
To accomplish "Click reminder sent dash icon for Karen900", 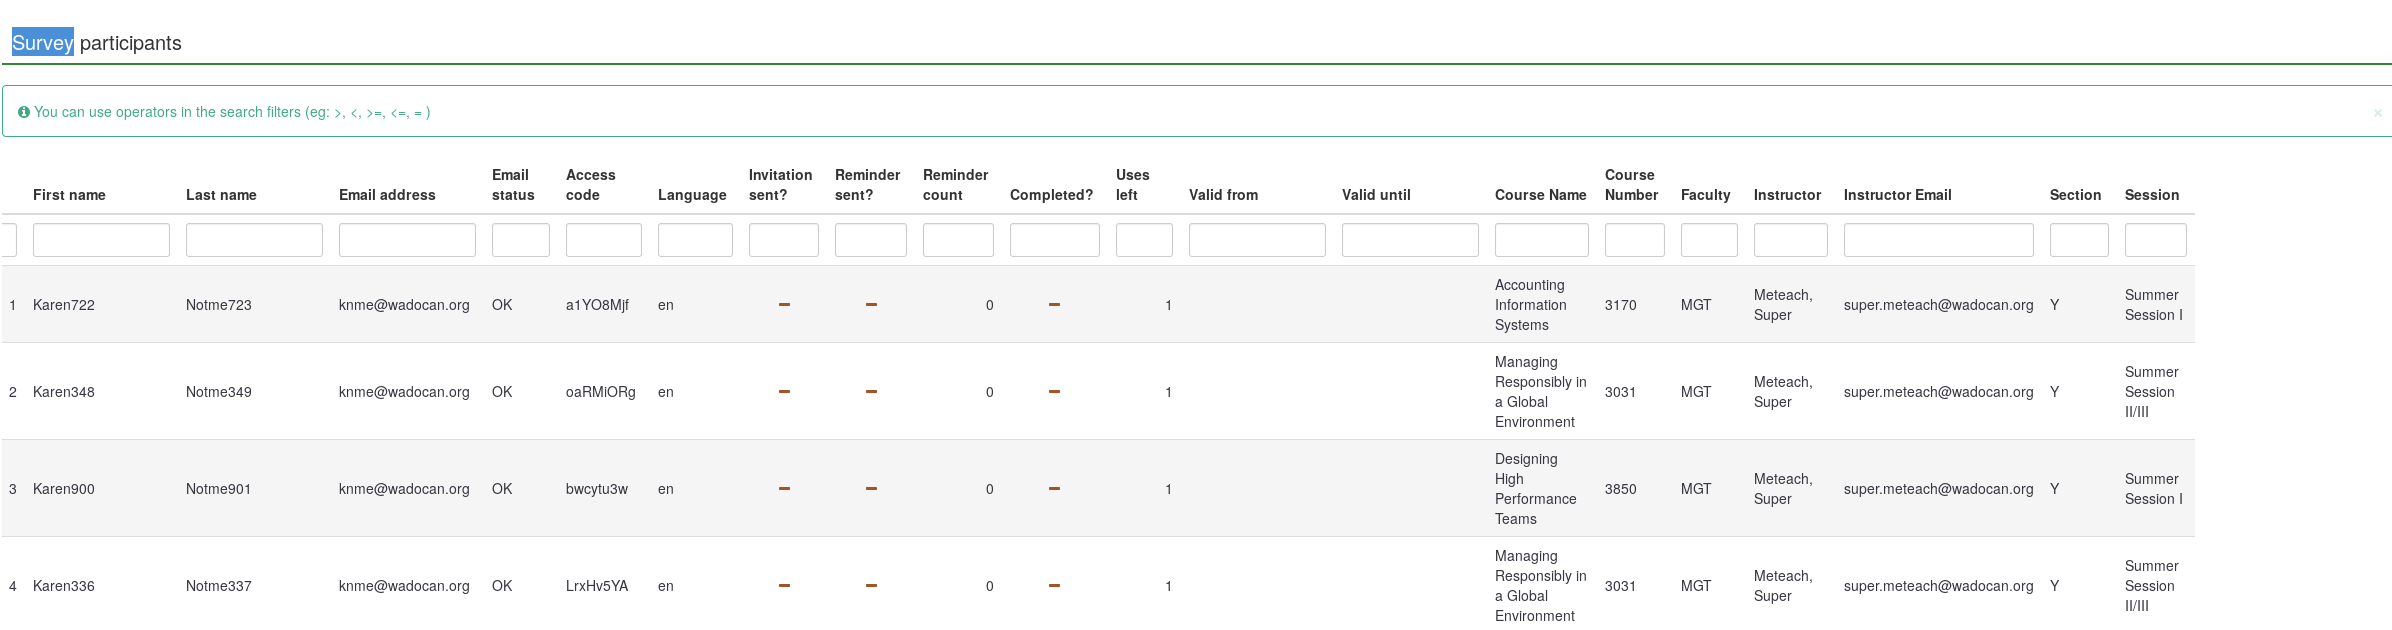I will [871, 489].
